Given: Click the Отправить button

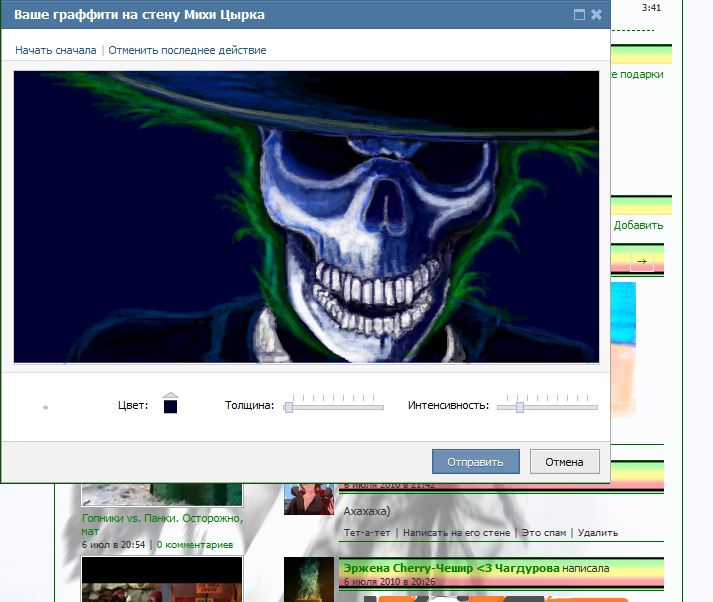Looking at the screenshot, I should pyautogui.click(x=475, y=461).
